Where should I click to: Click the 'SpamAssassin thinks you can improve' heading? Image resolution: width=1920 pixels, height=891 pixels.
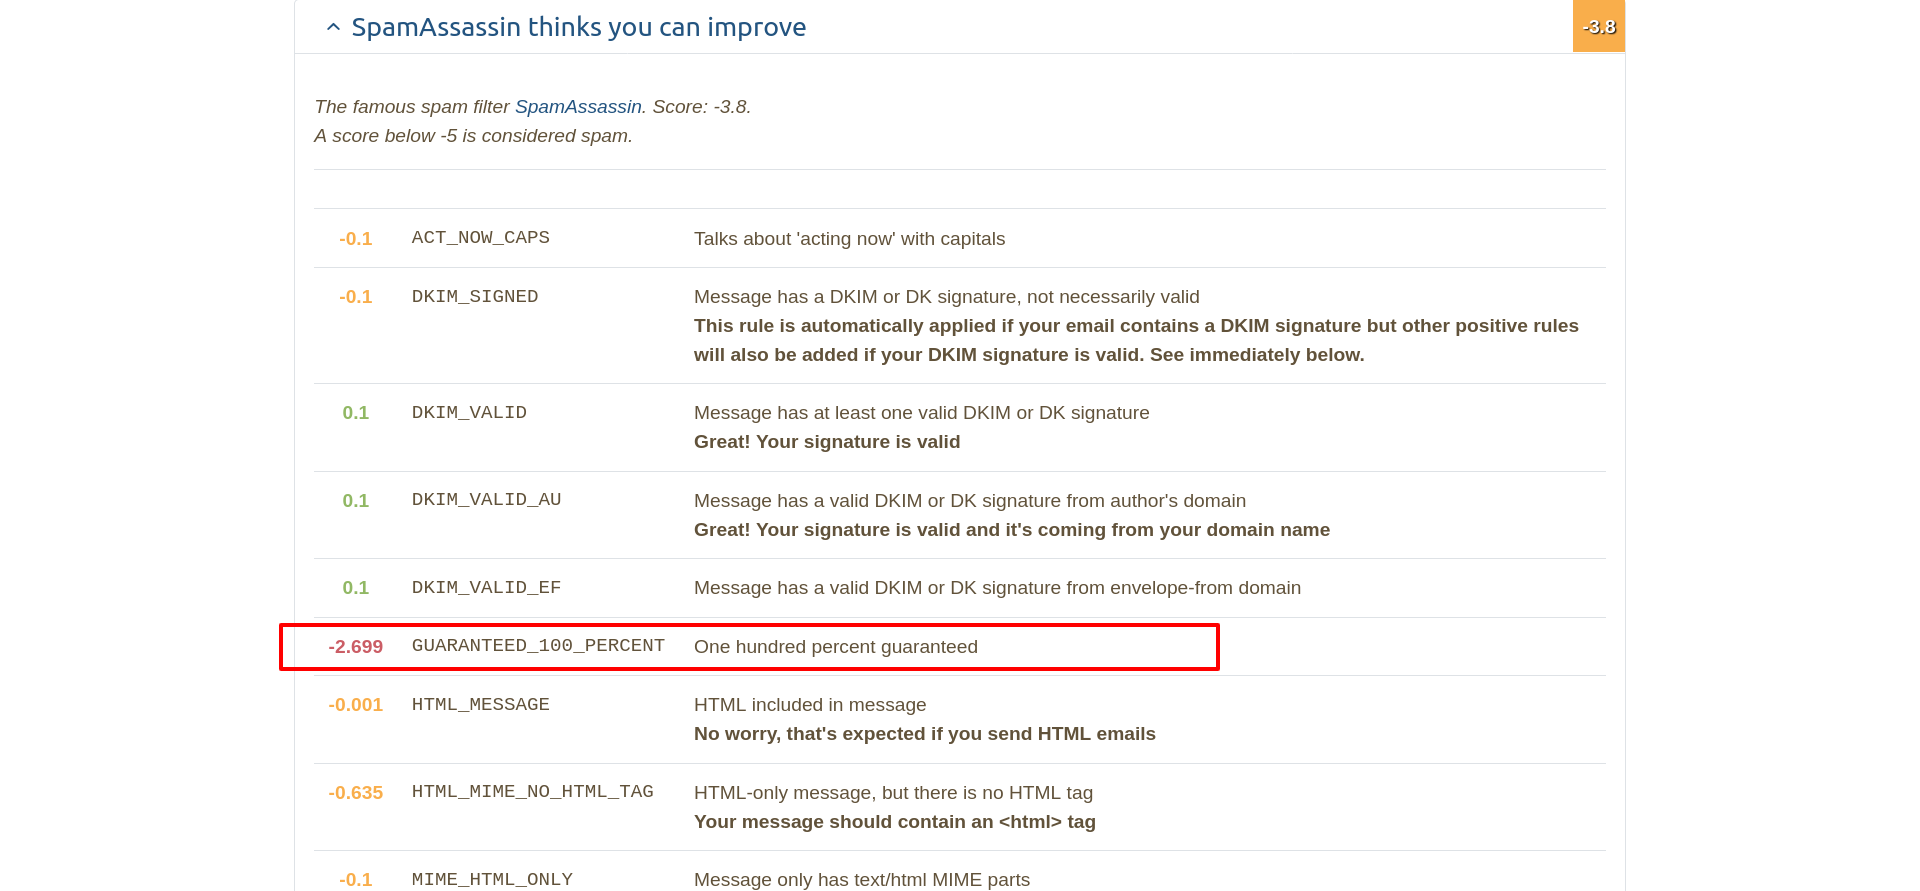point(578,27)
